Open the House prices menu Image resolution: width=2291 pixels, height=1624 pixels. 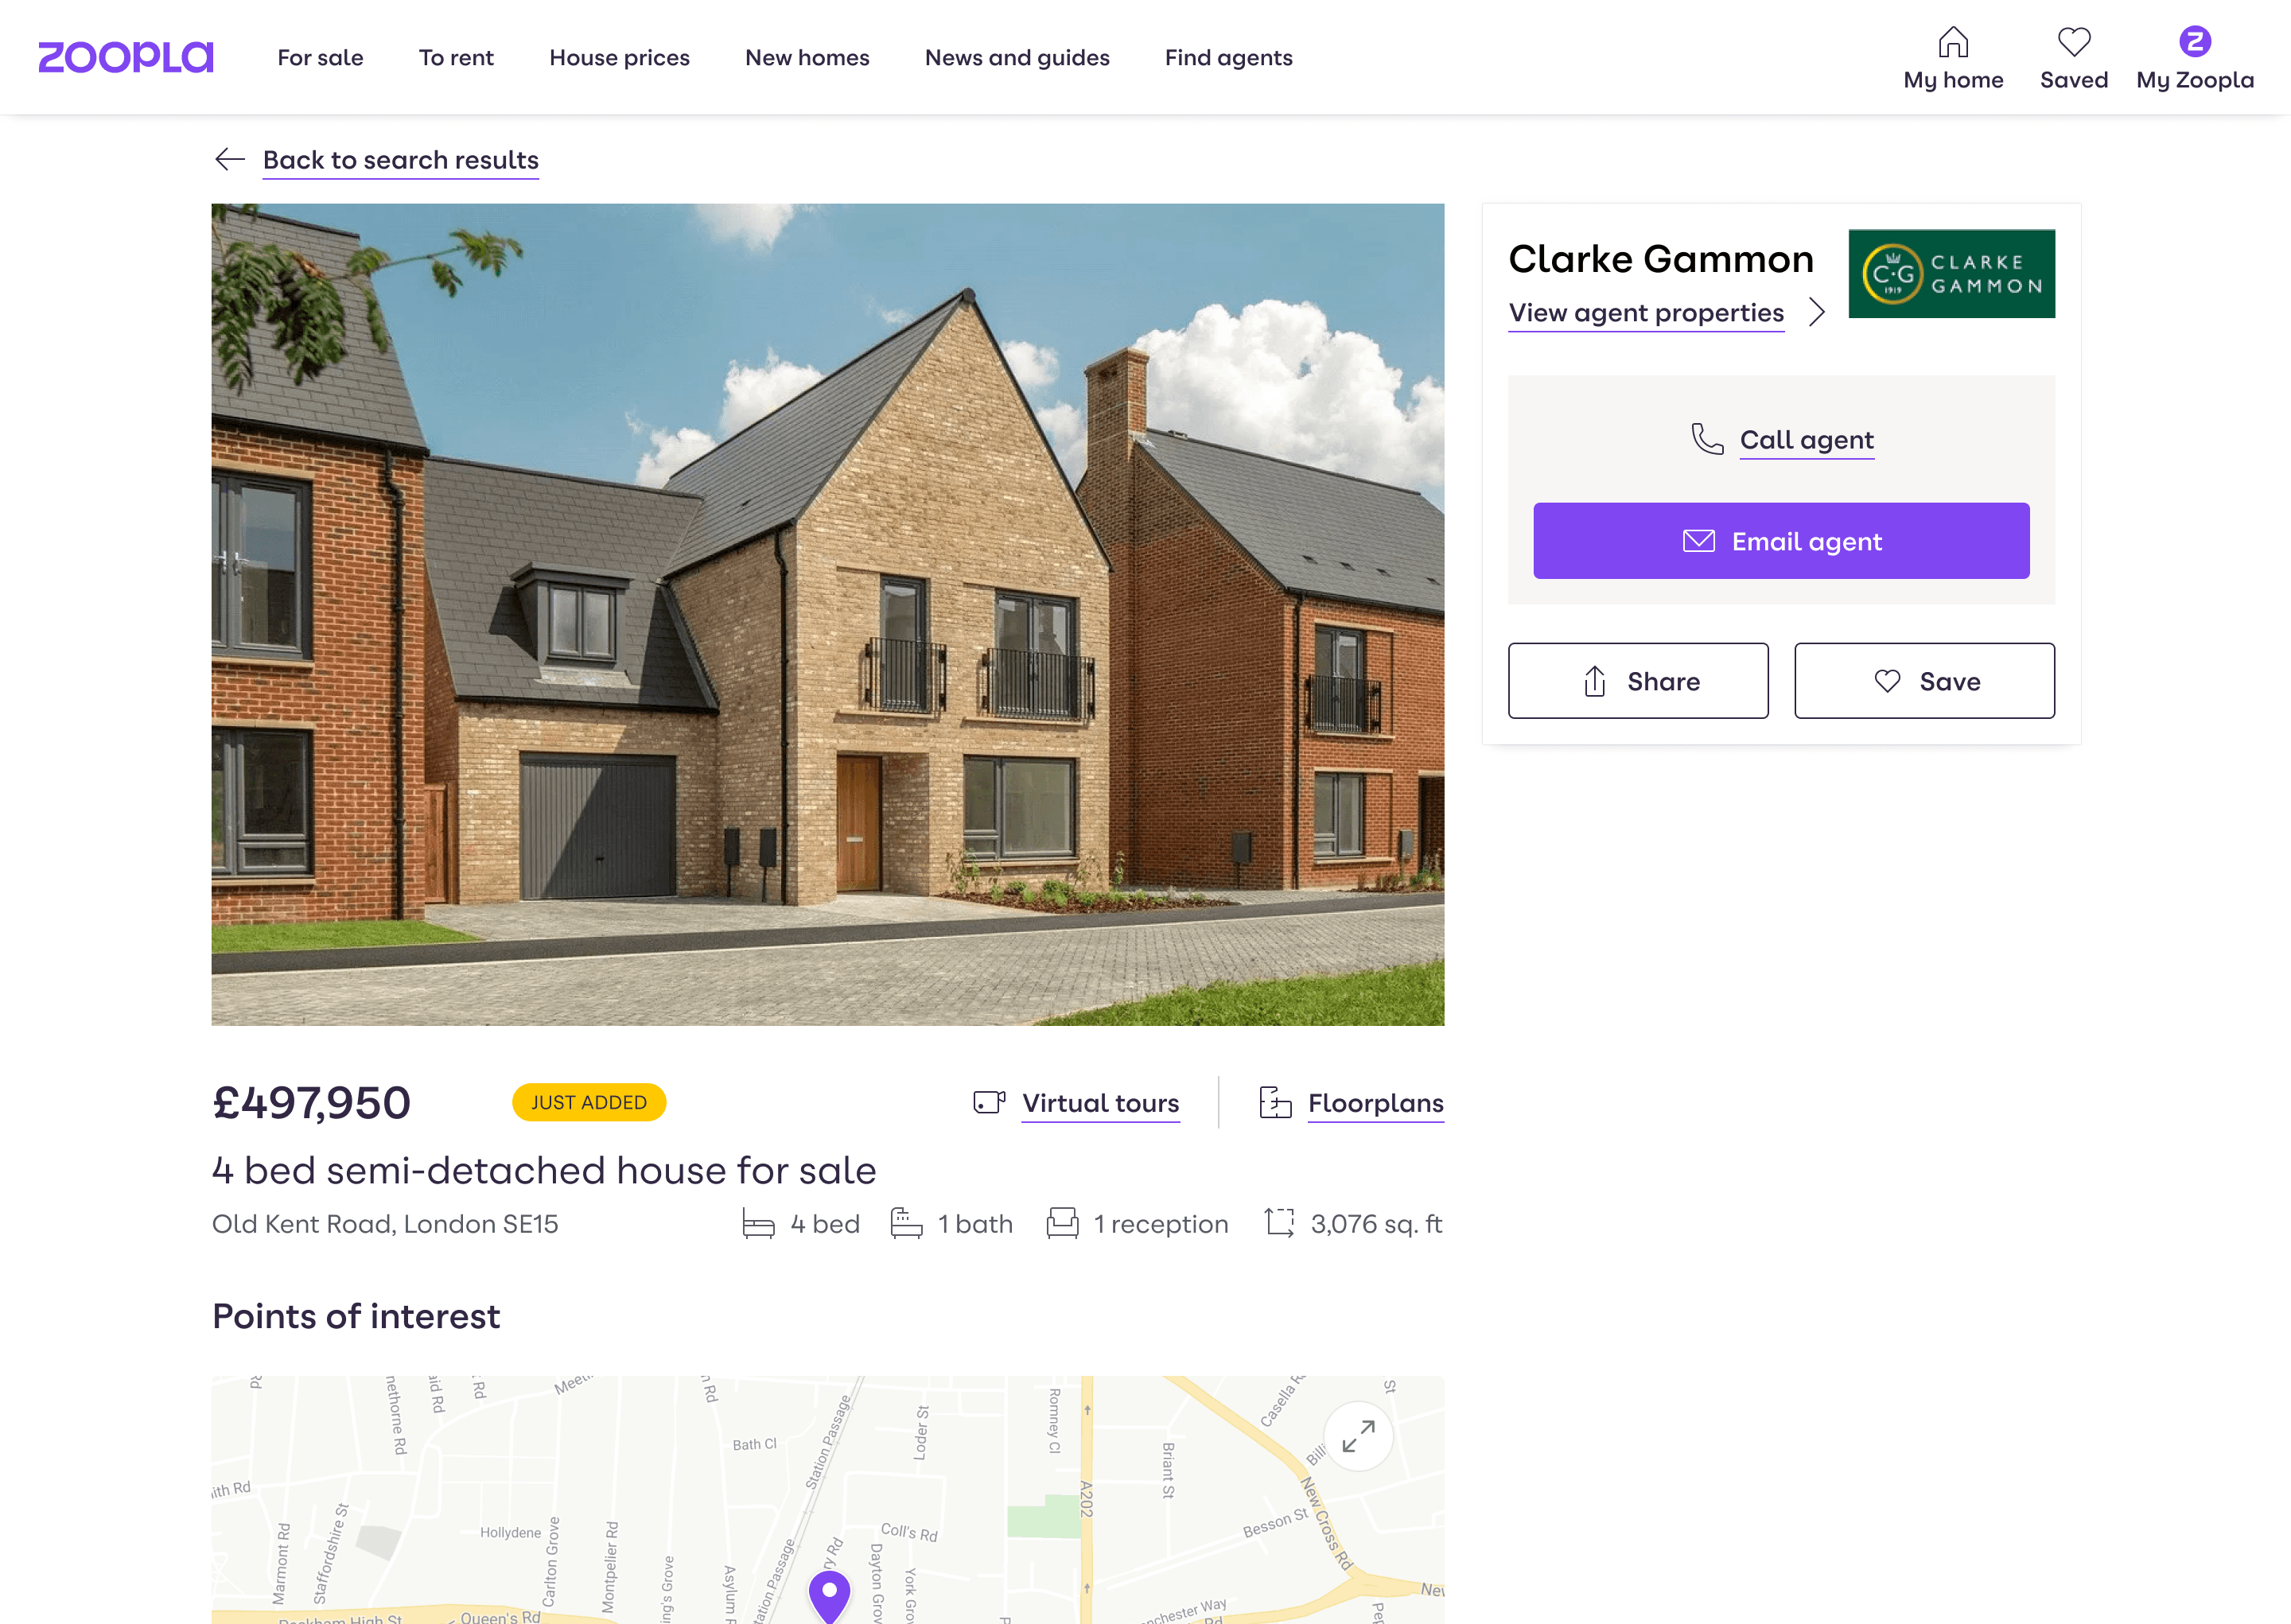tap(619, 57)
